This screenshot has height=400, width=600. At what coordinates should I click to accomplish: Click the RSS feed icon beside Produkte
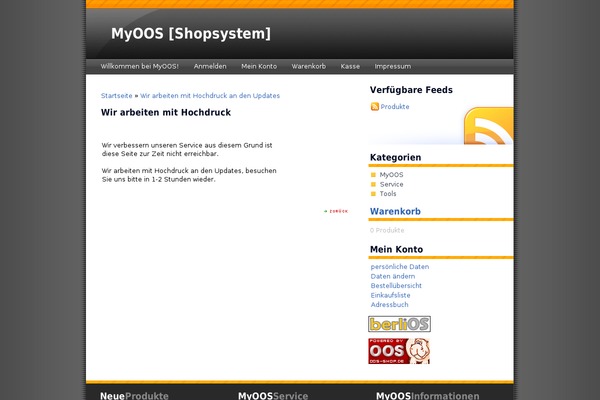pyautogui.click(x=375, y=106)
